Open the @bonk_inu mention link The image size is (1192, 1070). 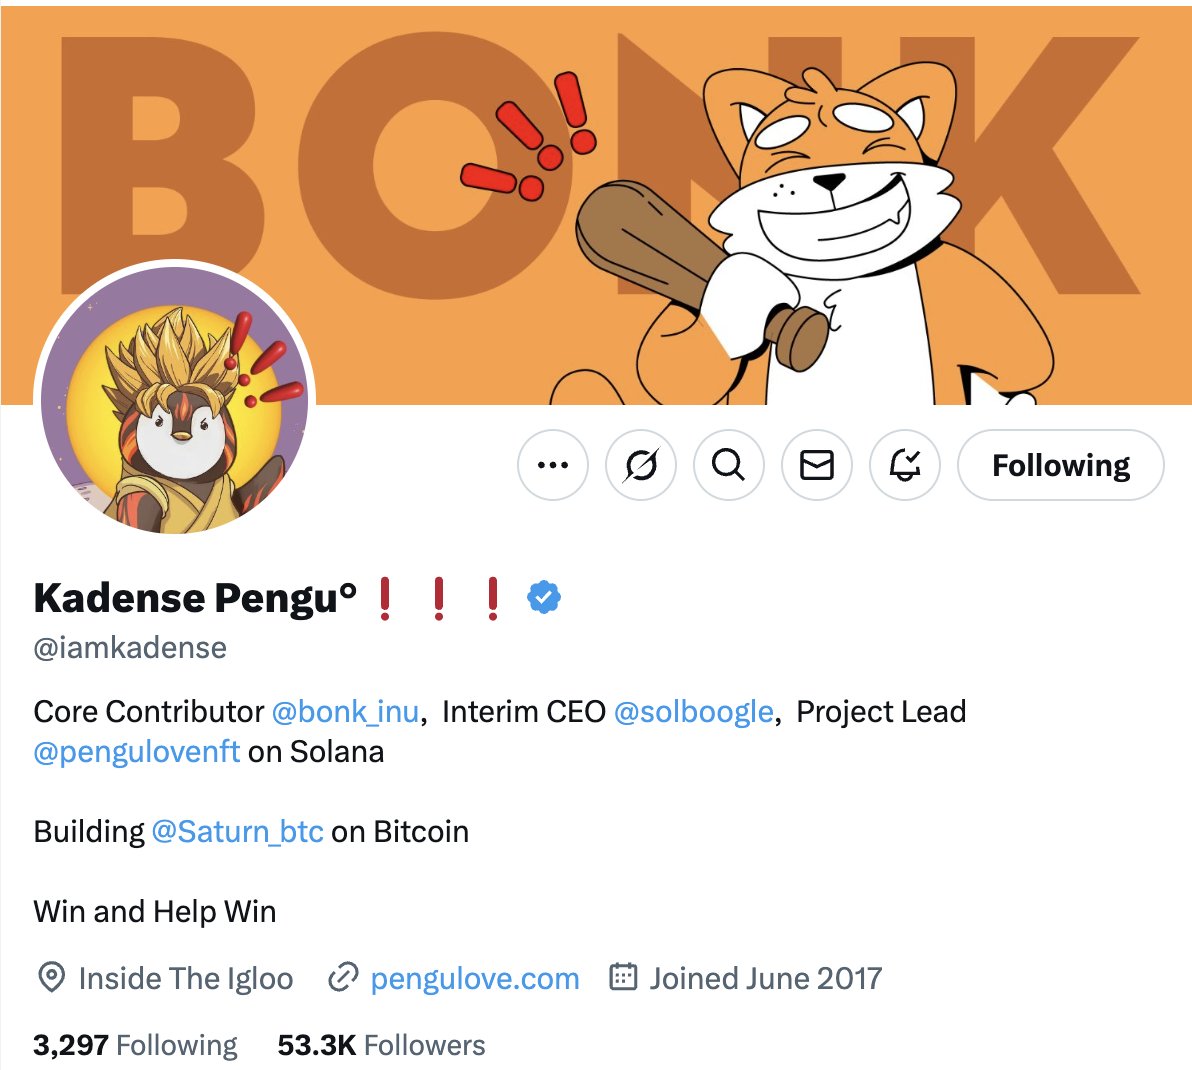pyautogui.click(x=345, y=712)
